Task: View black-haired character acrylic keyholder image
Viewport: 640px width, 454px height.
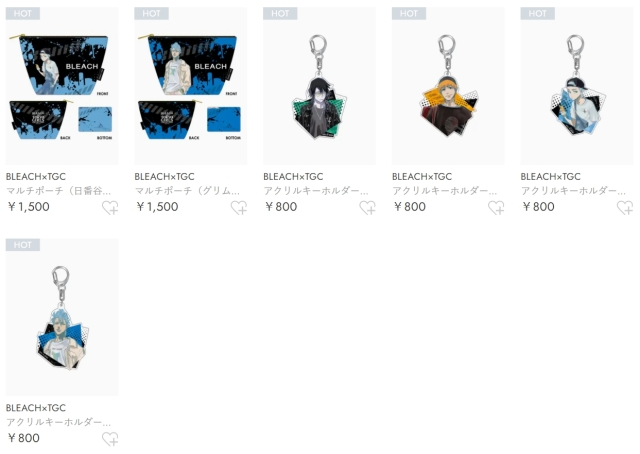Action: point(319,86)
